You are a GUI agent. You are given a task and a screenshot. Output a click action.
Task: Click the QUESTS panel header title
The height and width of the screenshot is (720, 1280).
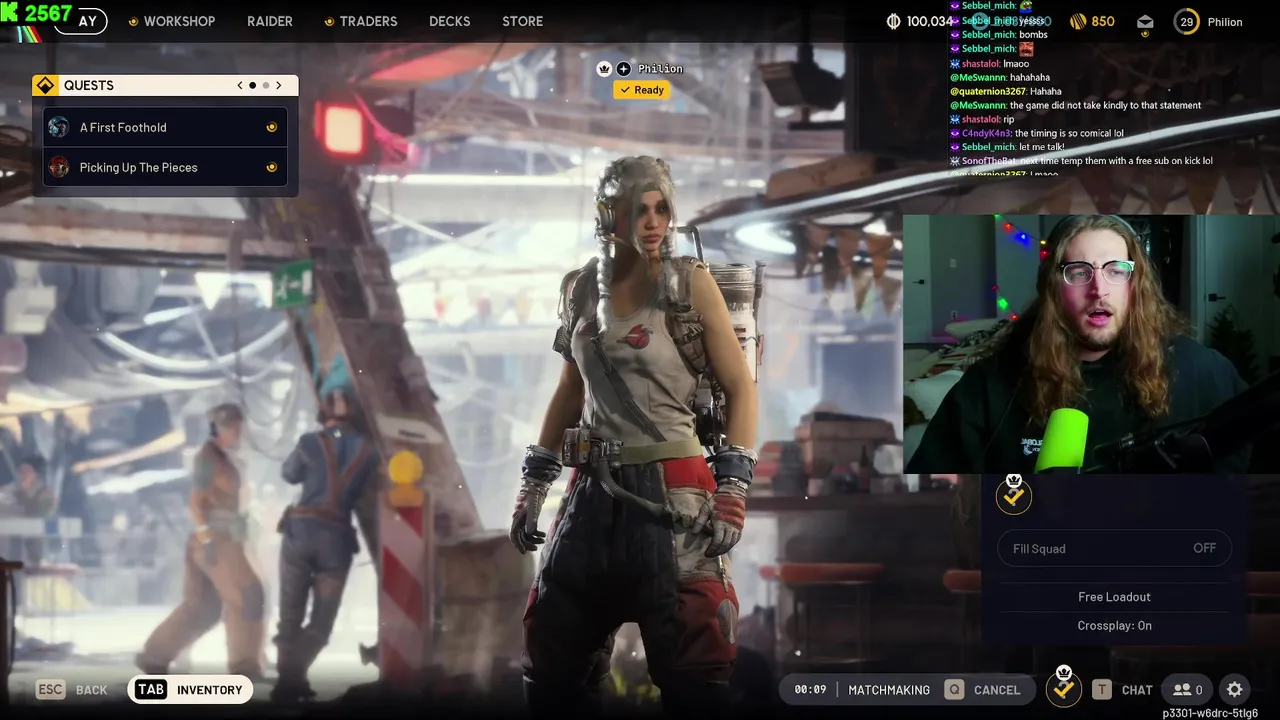[x=88, y=86]
